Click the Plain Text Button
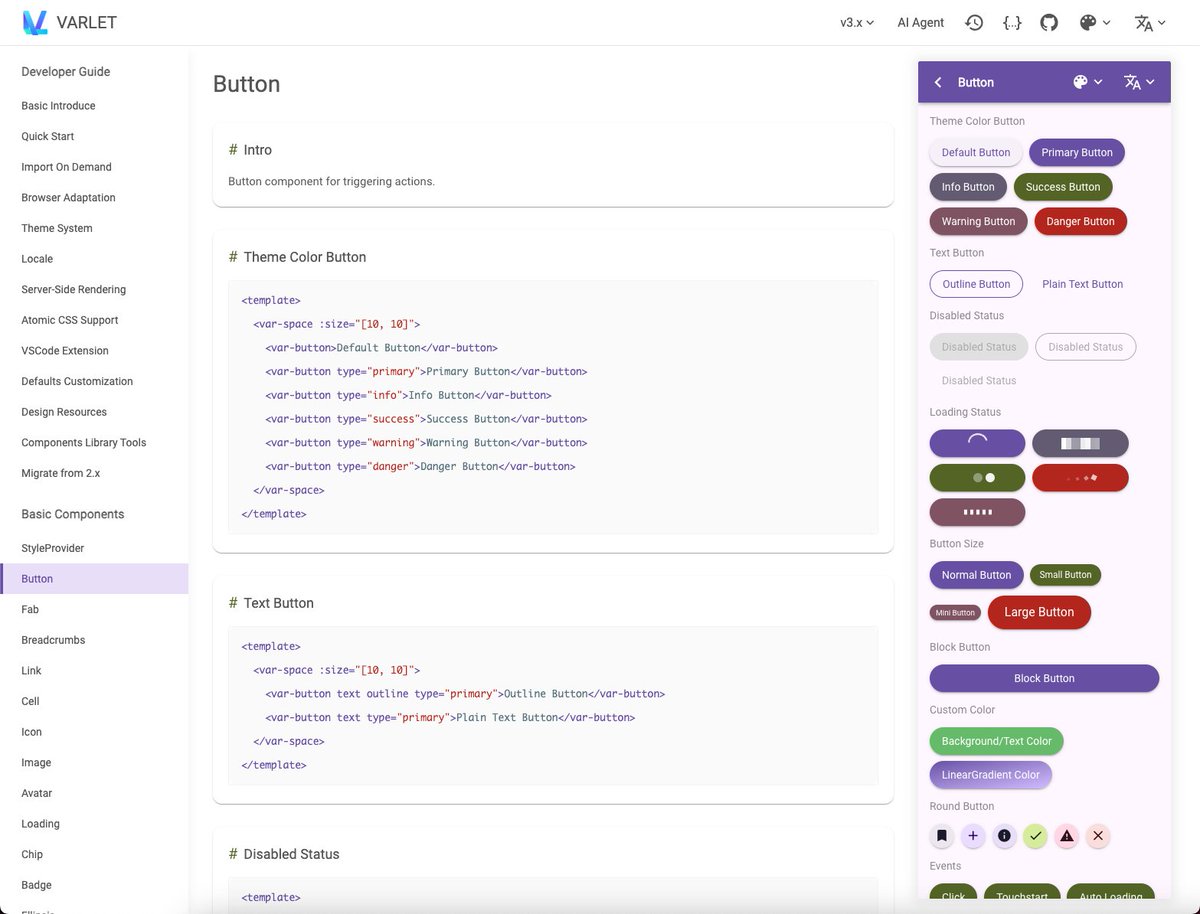The height and width of the screenshot is (914, 1200). pyautogui.click(x=1082, y=284)
